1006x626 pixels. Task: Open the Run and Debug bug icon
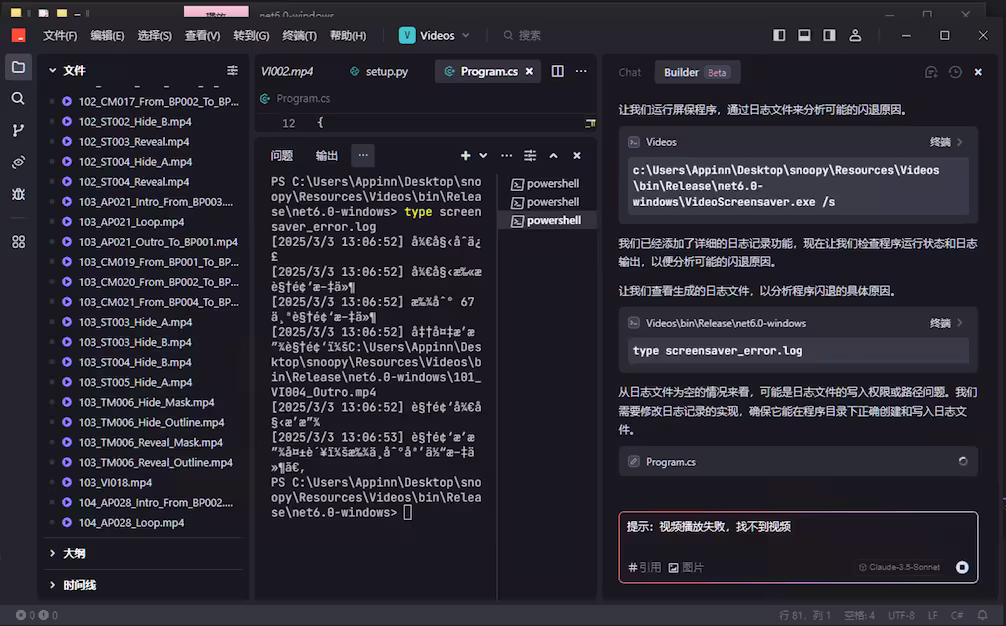pyautogui.click(x=18, y=194)
